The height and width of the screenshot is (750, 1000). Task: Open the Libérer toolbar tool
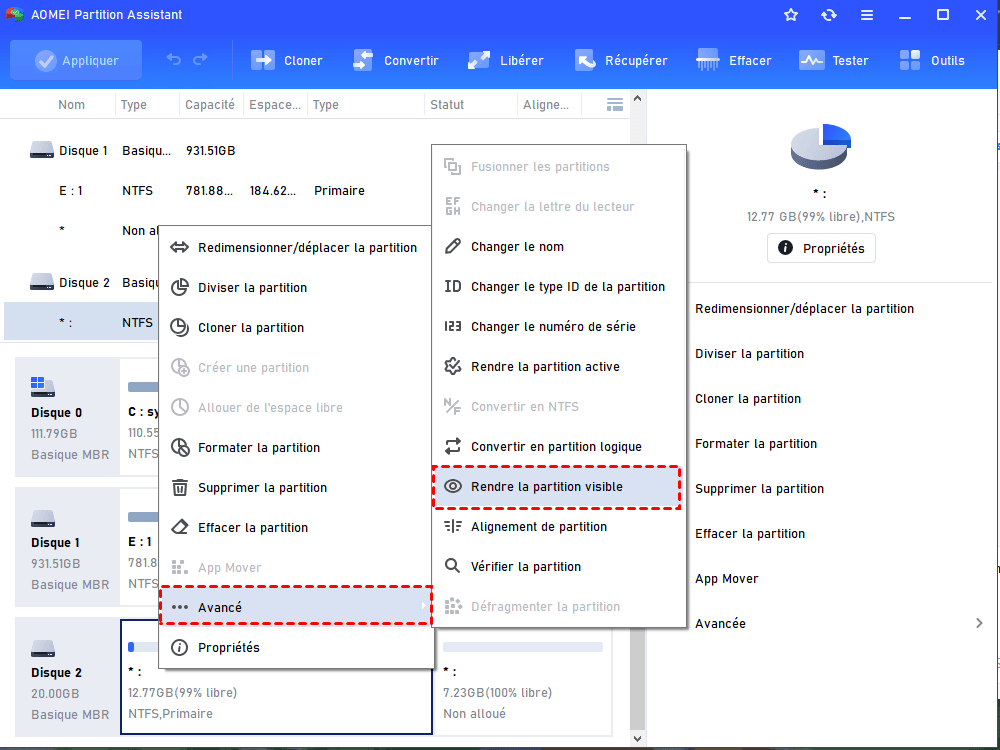(505, 61)
